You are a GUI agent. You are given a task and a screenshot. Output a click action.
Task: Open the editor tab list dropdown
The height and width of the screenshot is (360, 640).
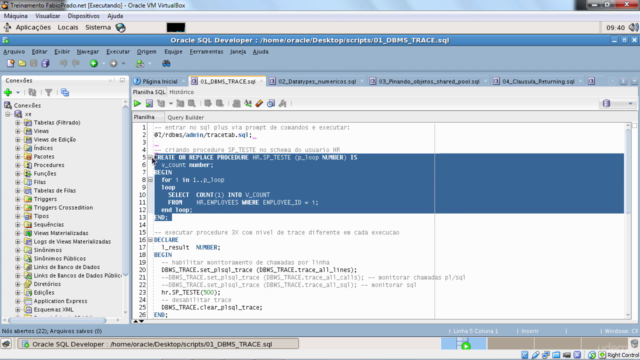point(634,81)
